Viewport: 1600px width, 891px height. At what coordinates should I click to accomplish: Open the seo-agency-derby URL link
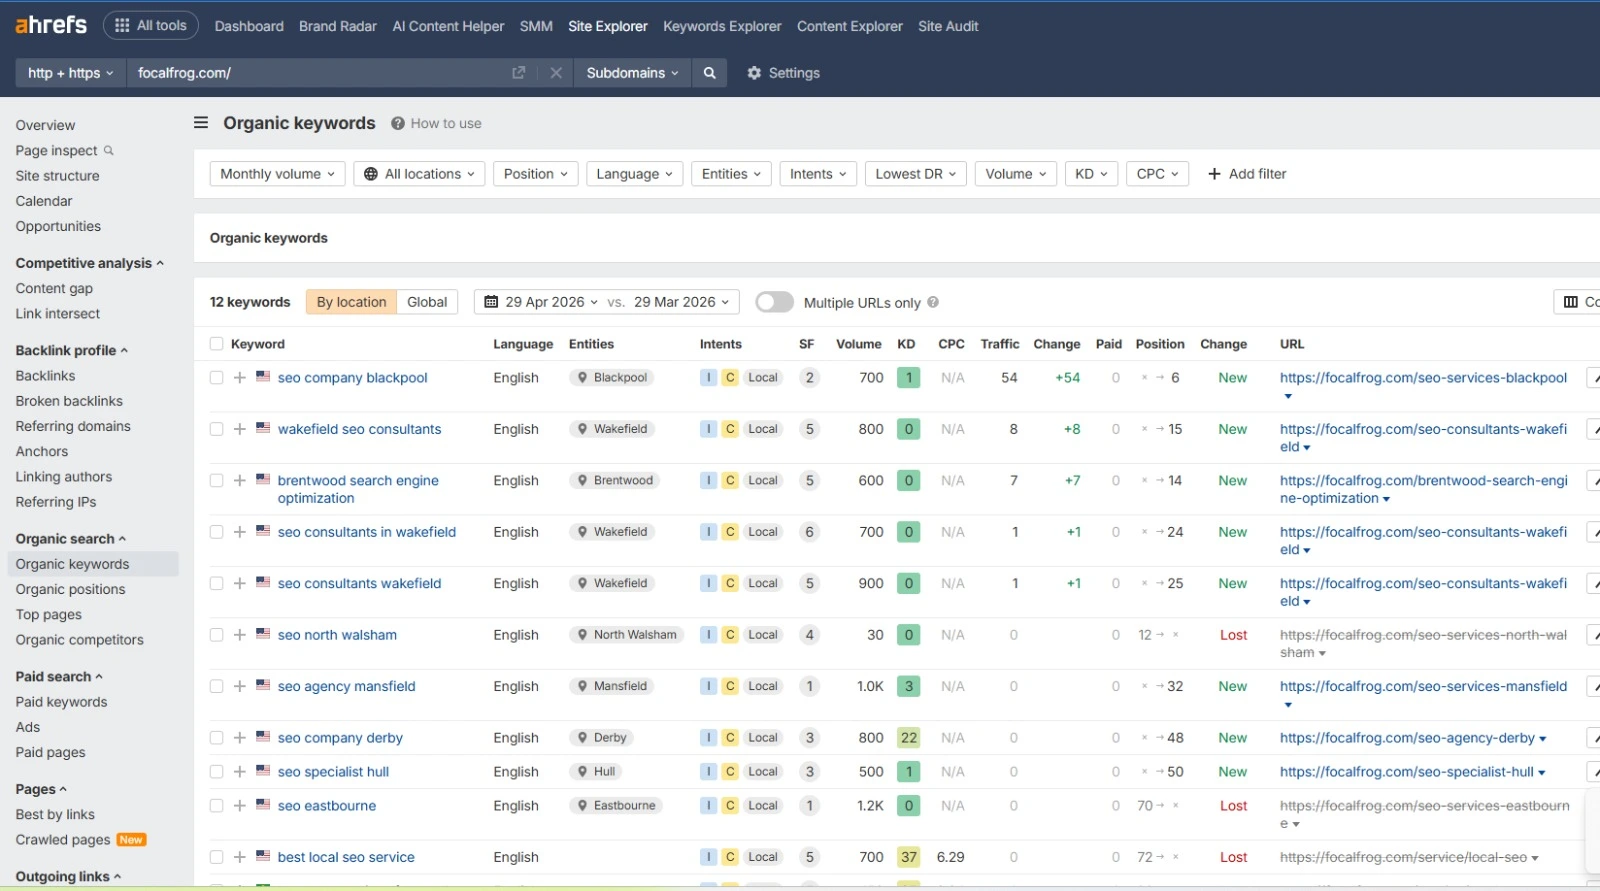pyautogui.click(x=1407, y=738)
